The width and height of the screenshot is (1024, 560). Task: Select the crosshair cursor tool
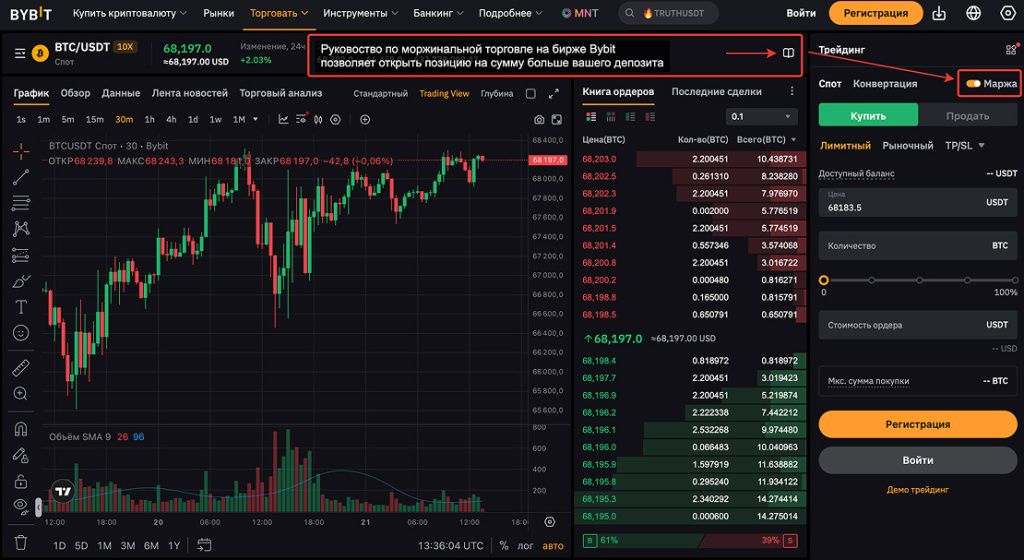21,151
